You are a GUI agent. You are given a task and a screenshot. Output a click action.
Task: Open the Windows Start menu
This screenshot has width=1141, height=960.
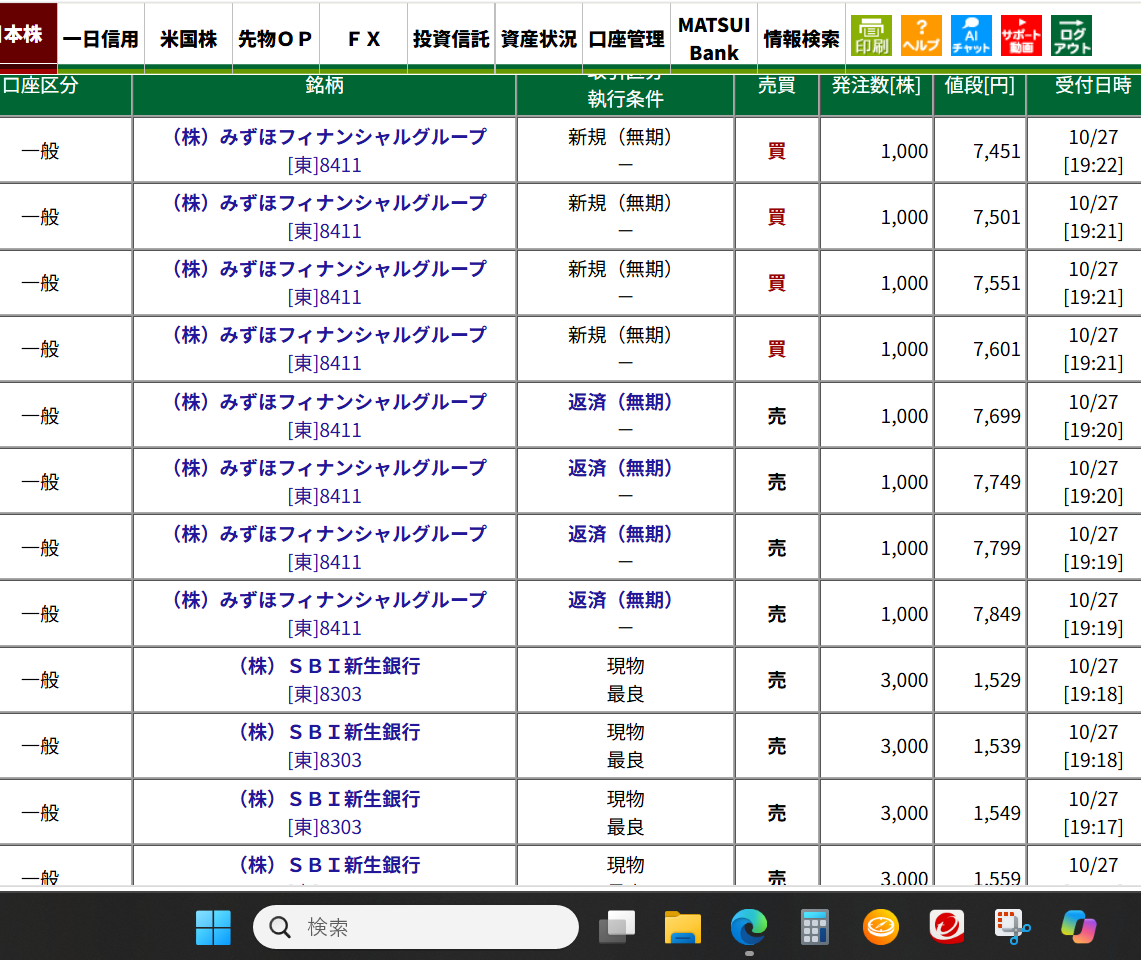pyautogui.click(x=213, y=927)
